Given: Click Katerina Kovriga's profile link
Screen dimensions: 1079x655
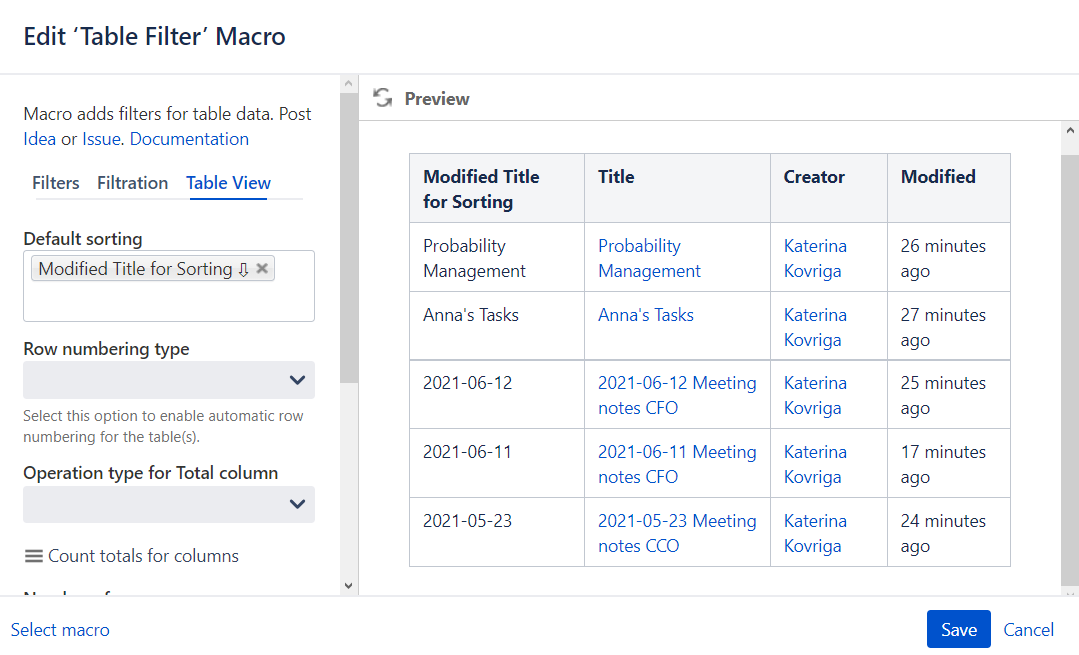Looking at the screenshot, I should click(815, 257).
